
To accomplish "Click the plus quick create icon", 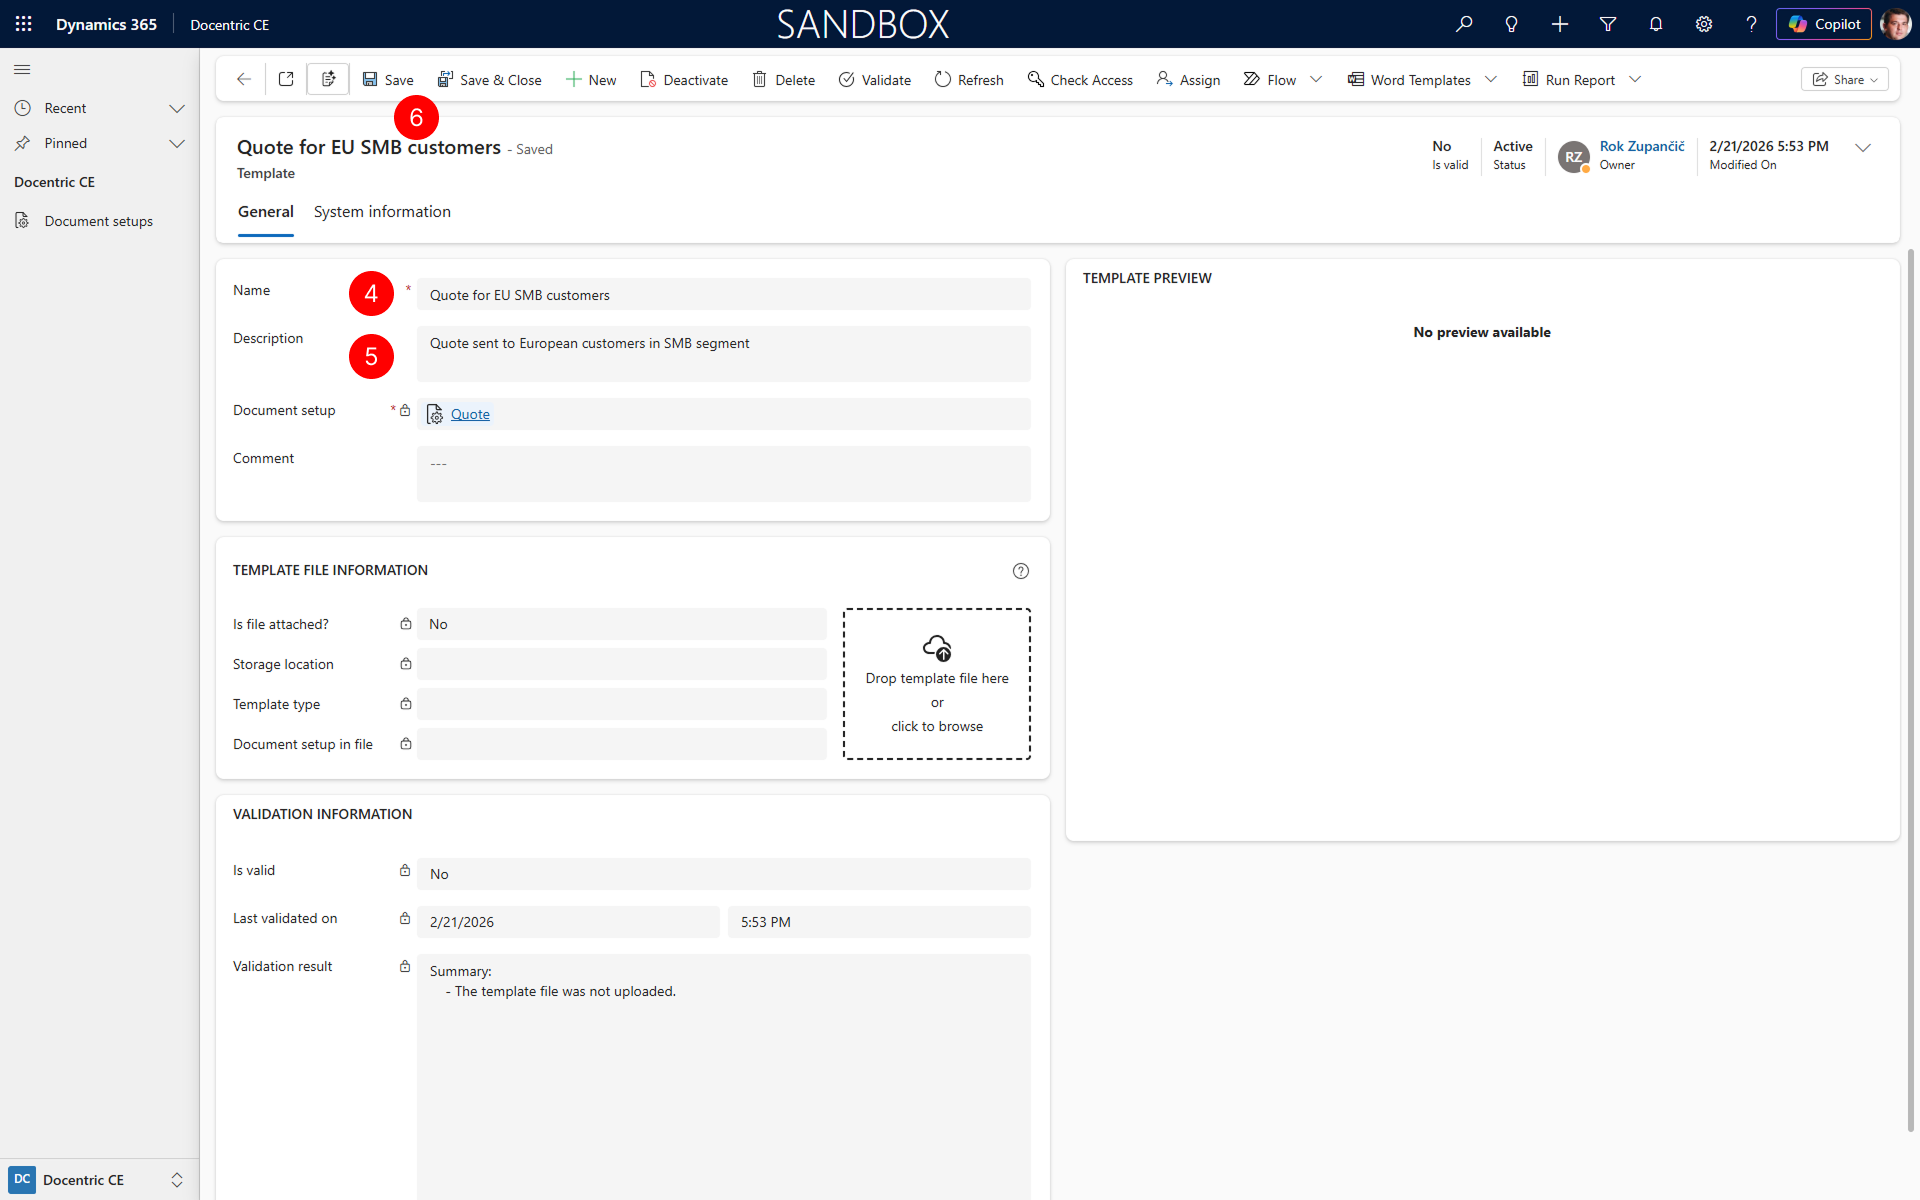I will click(1560, 24).
